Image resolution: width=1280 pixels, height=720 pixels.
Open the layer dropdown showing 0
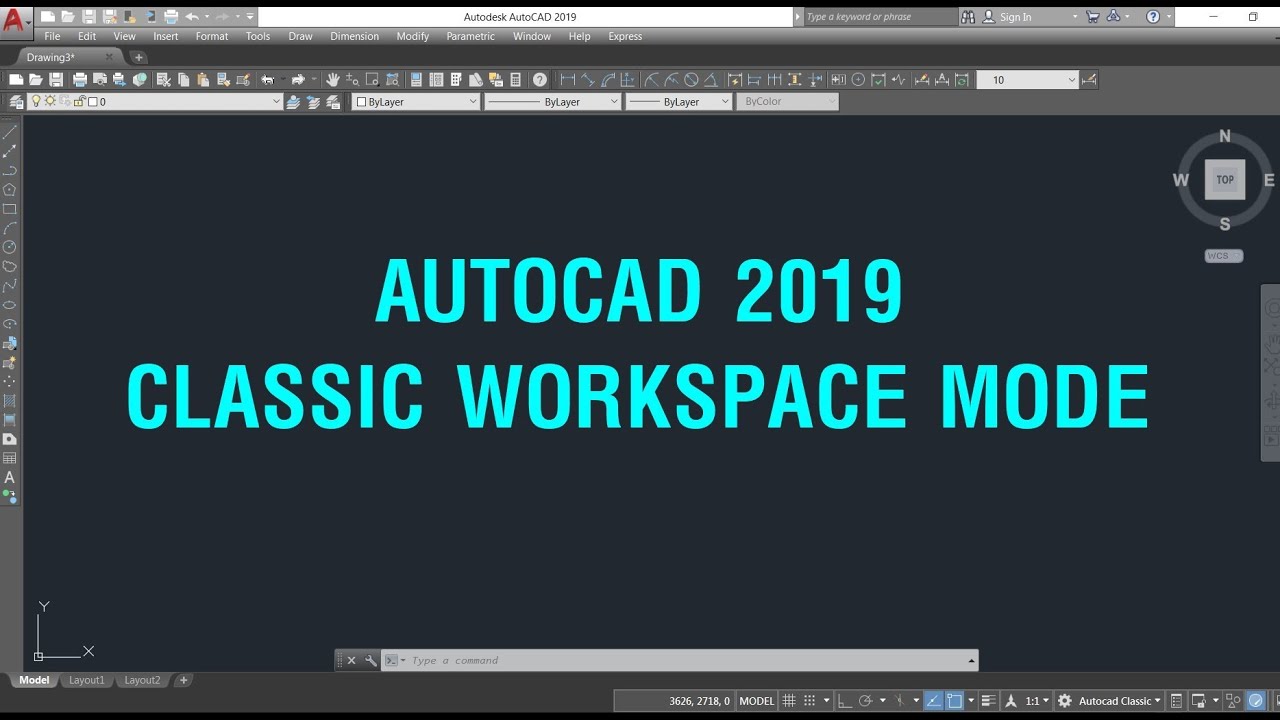[x=156, y=101]
